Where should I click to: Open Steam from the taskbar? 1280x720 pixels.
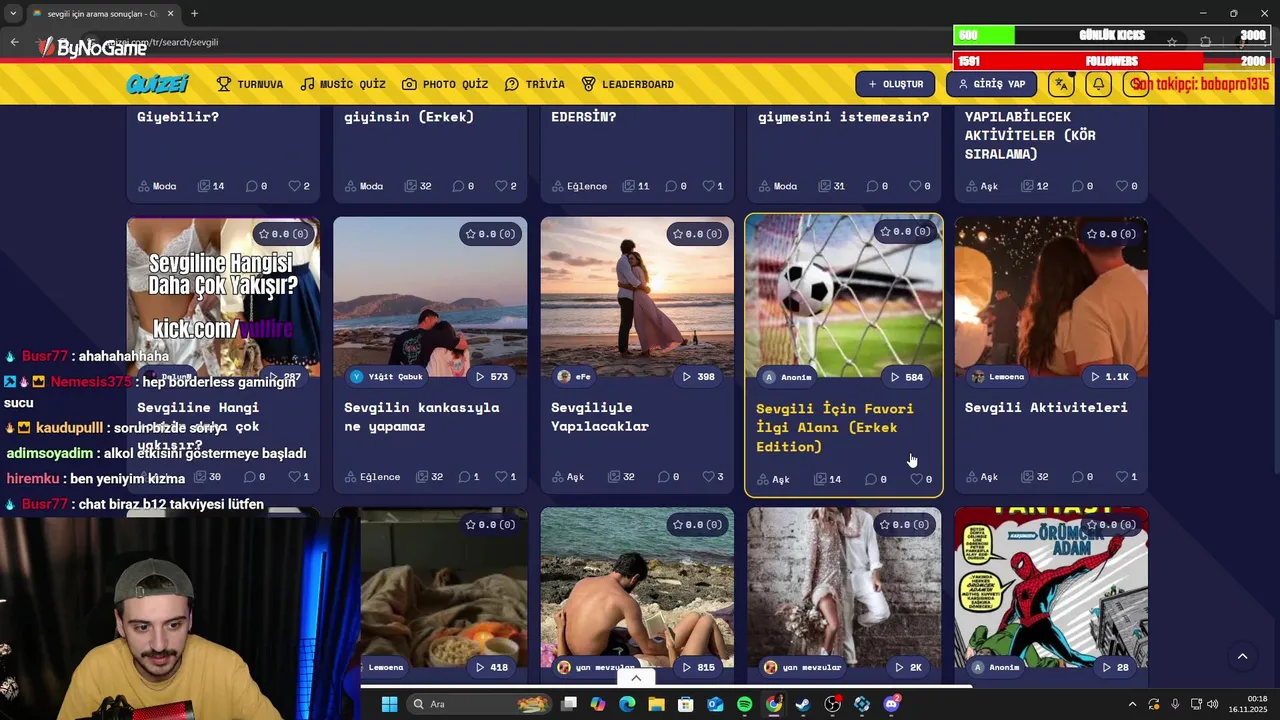coord(803,704)
